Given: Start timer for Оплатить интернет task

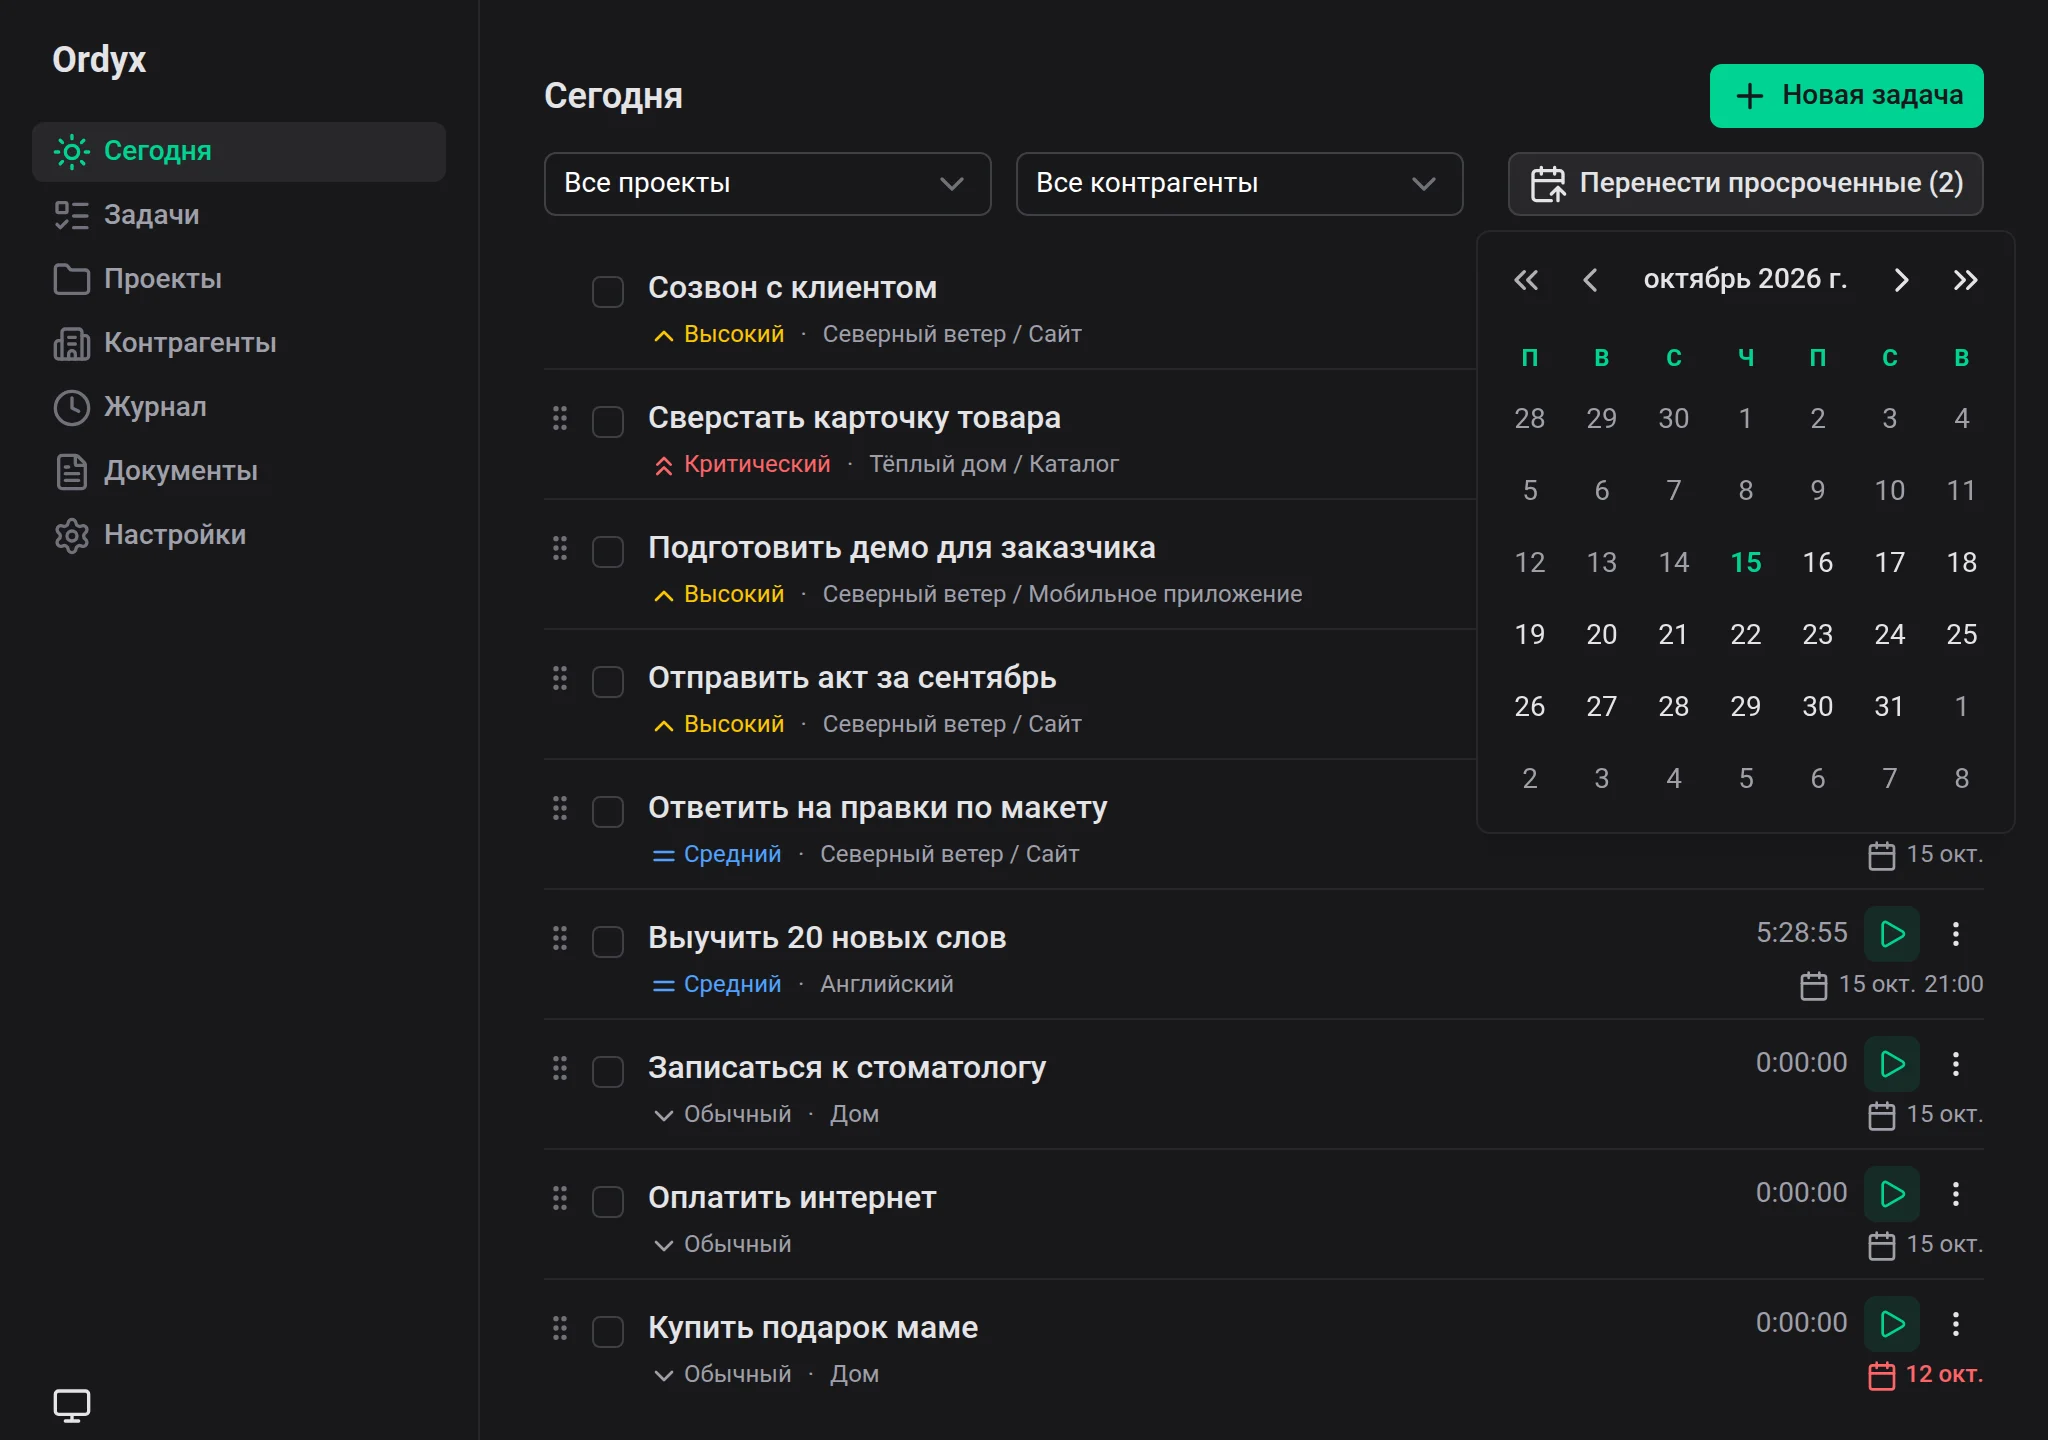Looking at the screenshot, I should coord(1892,1194).
